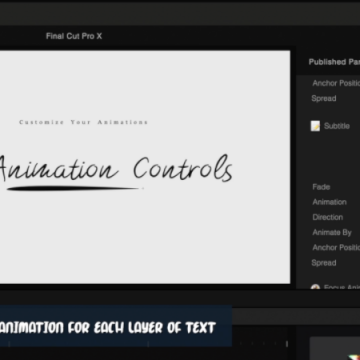Select the Spread parameter above Subtitle
This screenshot has width=360, height=360.
point(324,98)
